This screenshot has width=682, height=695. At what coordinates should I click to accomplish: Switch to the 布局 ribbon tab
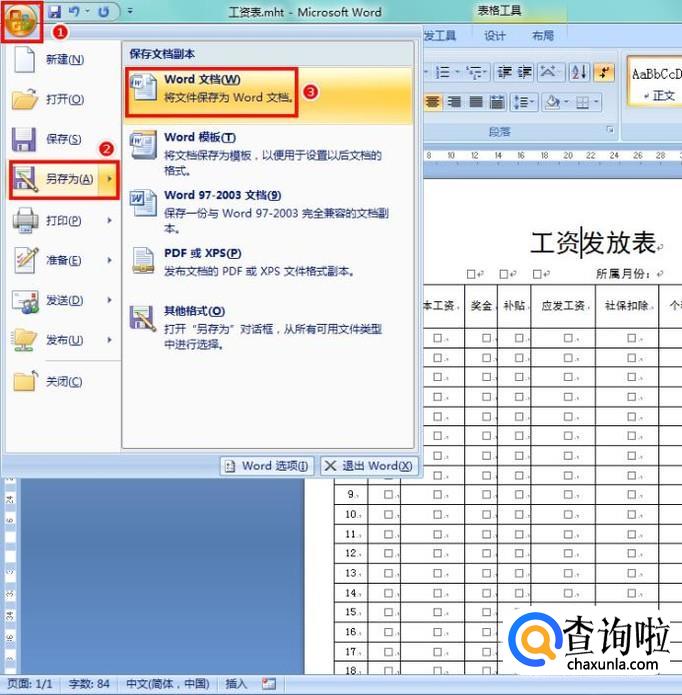point(543,36)
